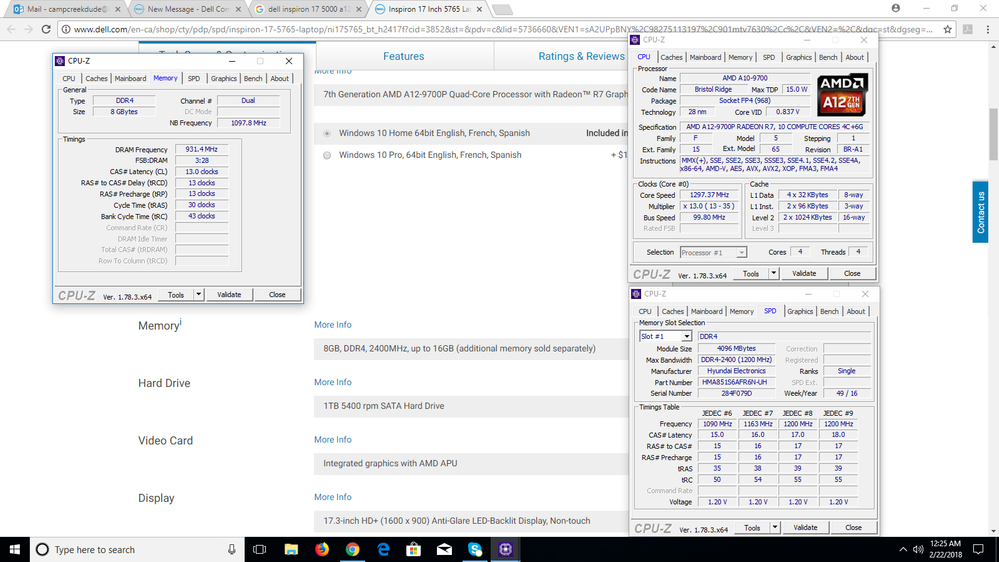Close the Mail browser tab
999x562 pixels.
pyautogui.click(x=117, y=10)
